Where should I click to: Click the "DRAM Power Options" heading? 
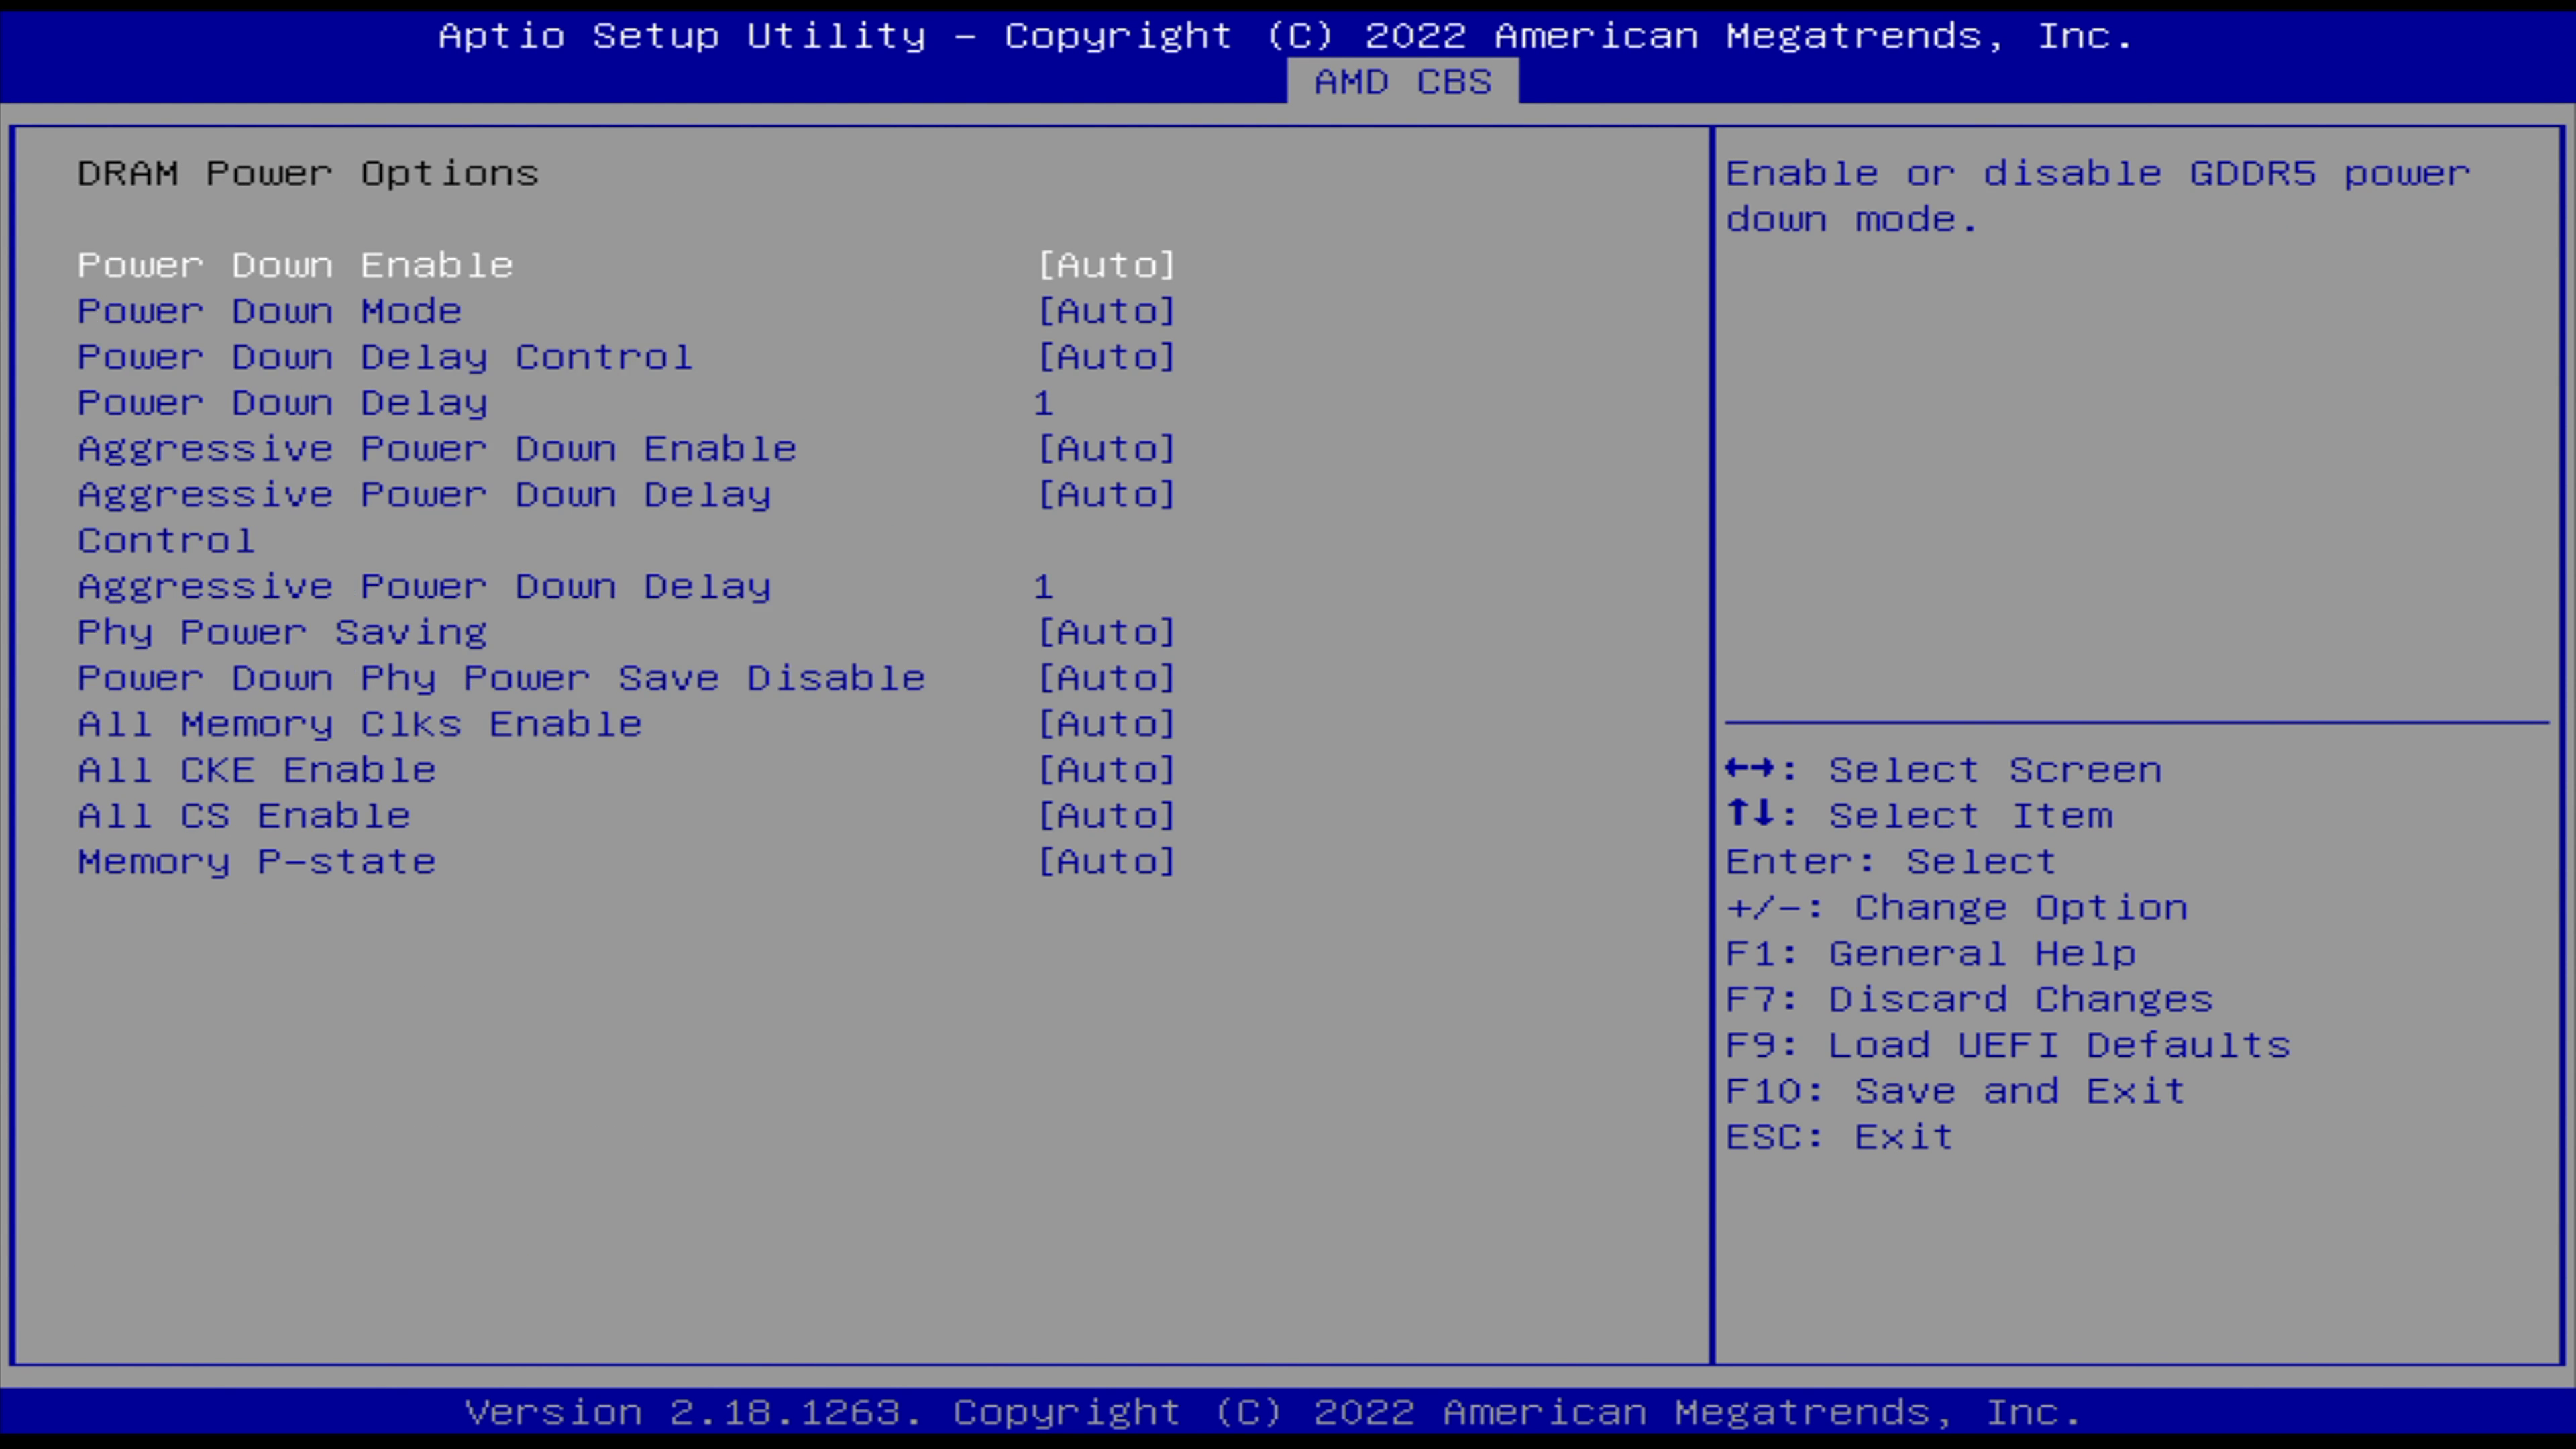tap(308, 175)
